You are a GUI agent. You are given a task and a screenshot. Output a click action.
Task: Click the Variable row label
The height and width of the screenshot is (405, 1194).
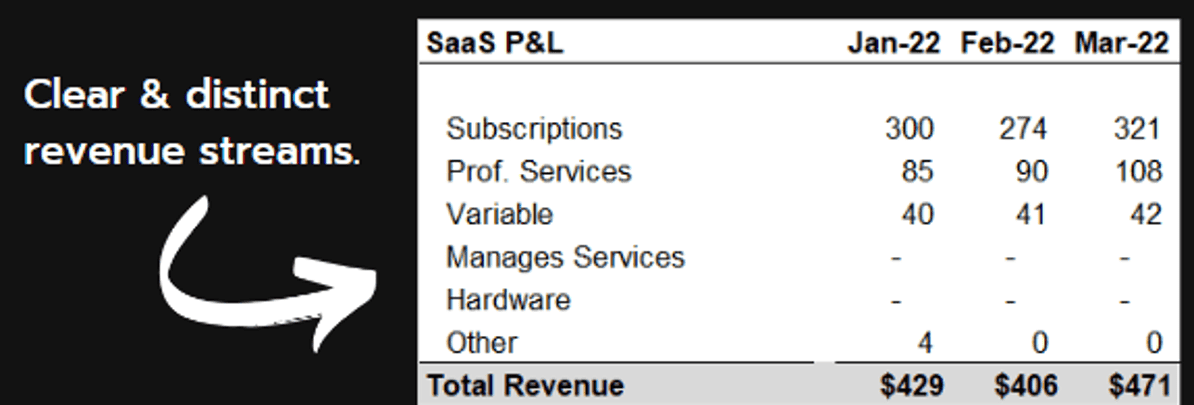click(x=500, y=214)
